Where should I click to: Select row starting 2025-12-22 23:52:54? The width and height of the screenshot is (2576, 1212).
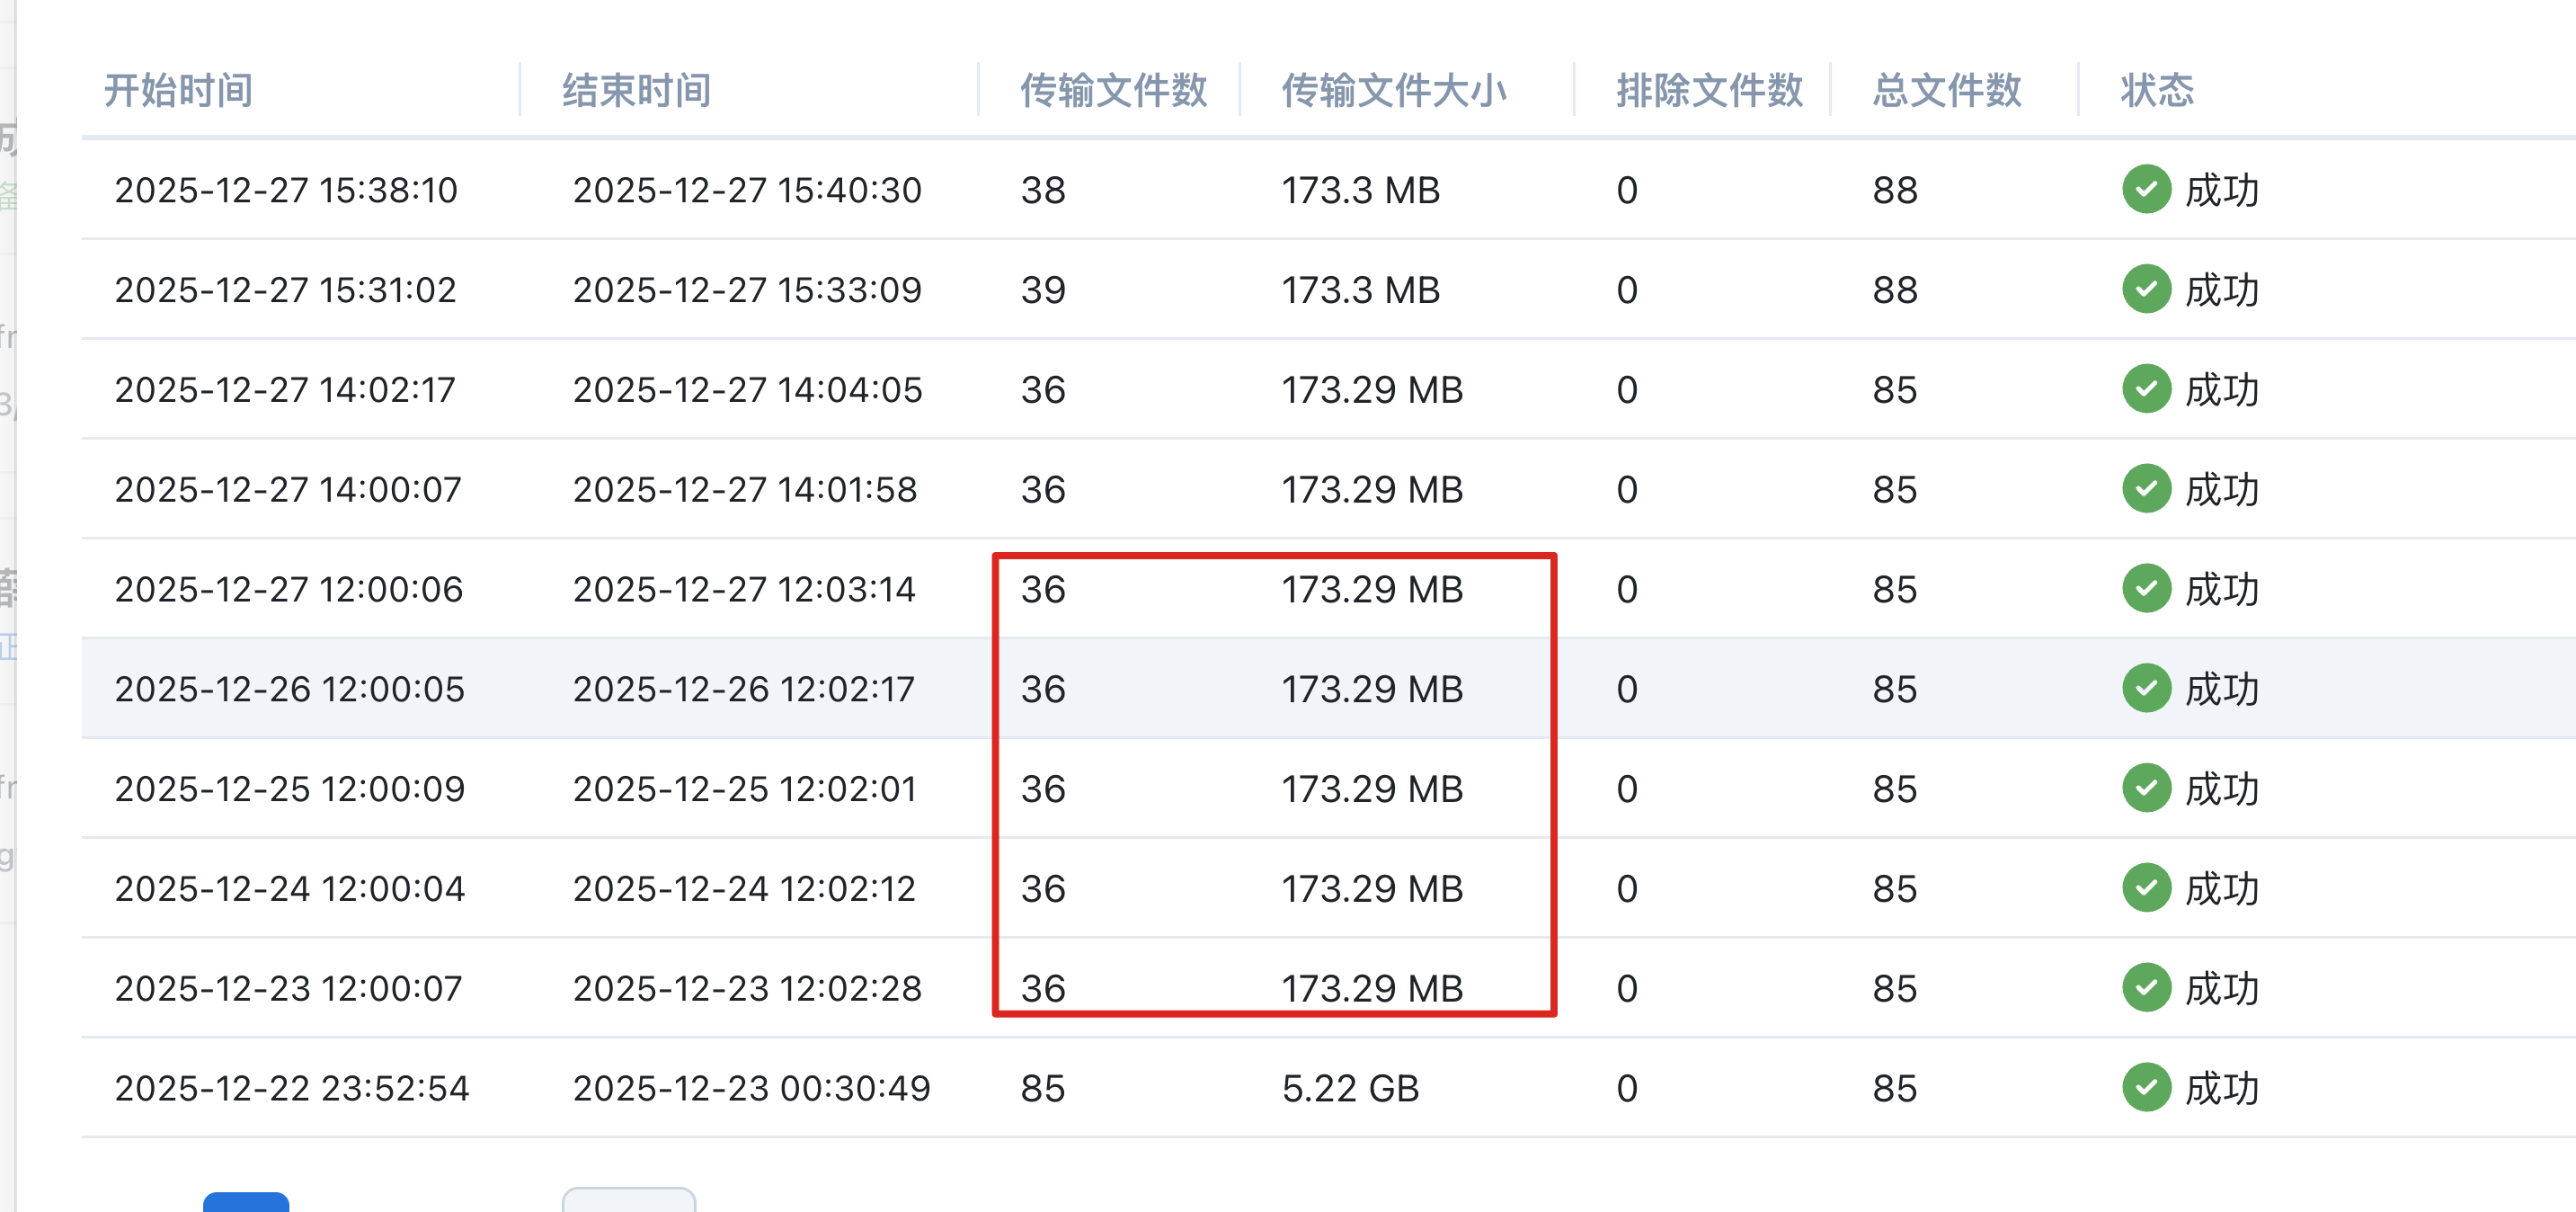click(x=292, y=1088)
